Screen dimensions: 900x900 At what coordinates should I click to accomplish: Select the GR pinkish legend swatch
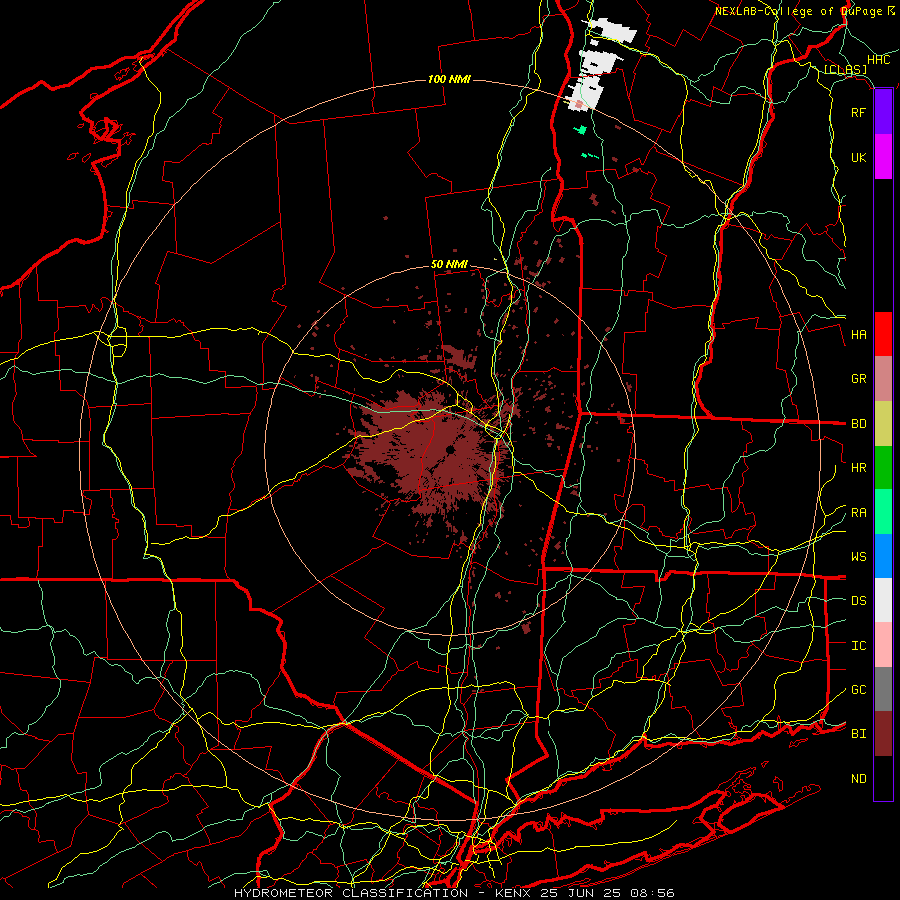click(x=883, y=379)
